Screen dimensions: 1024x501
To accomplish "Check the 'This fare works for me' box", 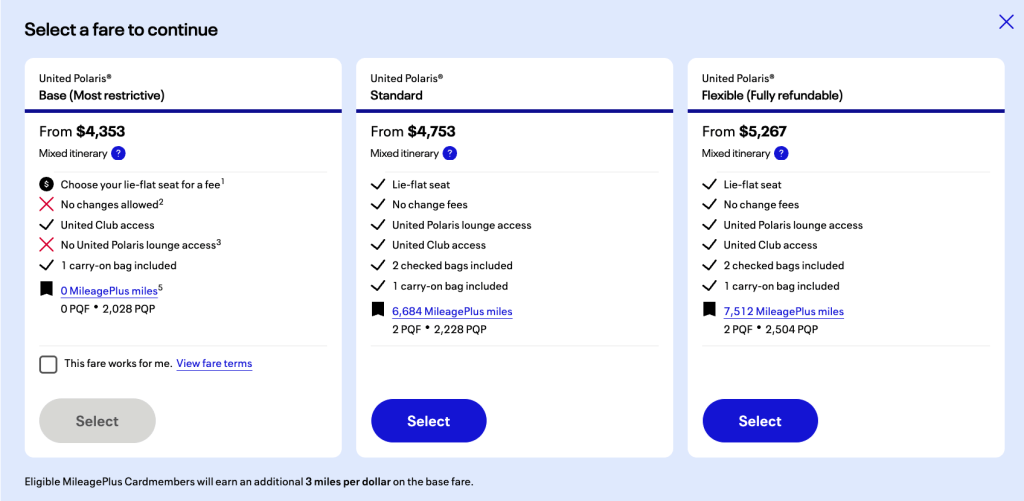I will (48, 364).
